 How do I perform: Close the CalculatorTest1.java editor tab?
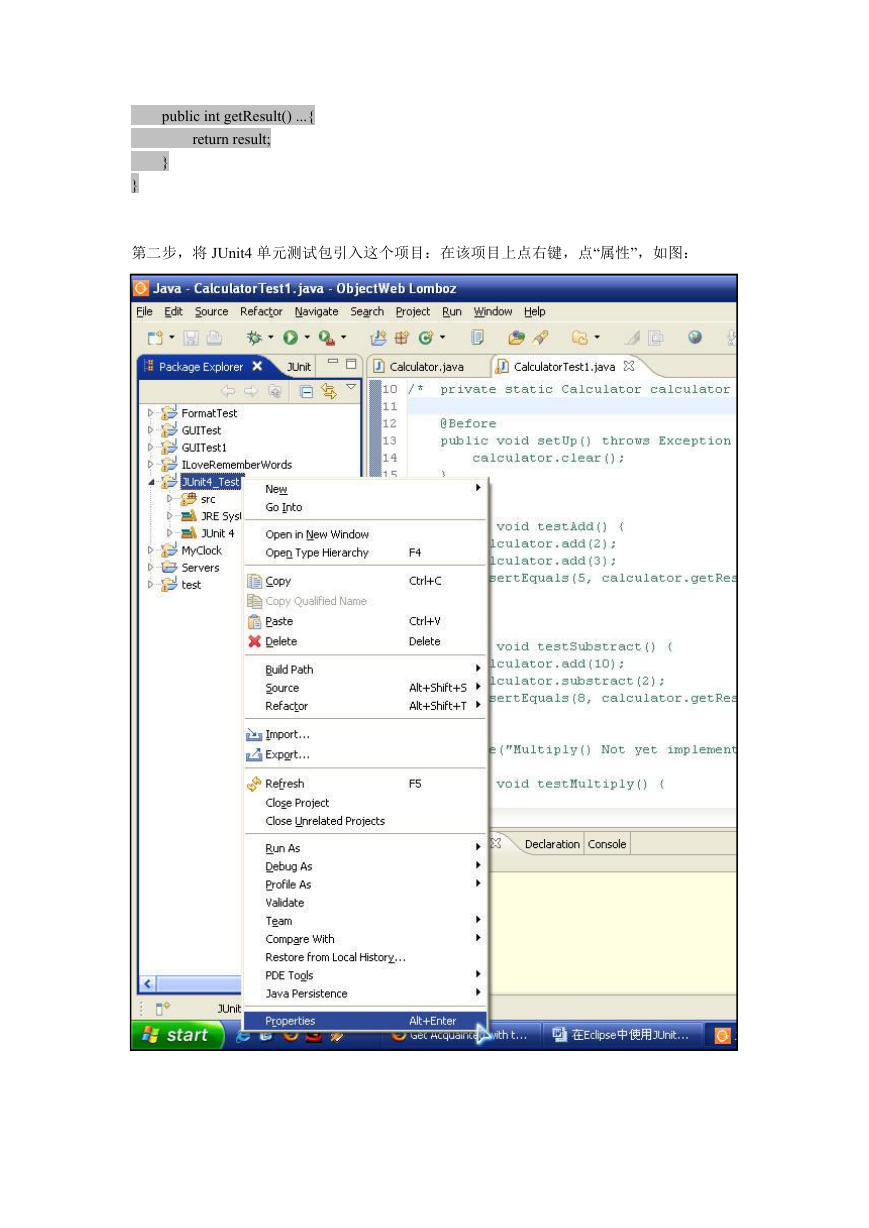629,366
